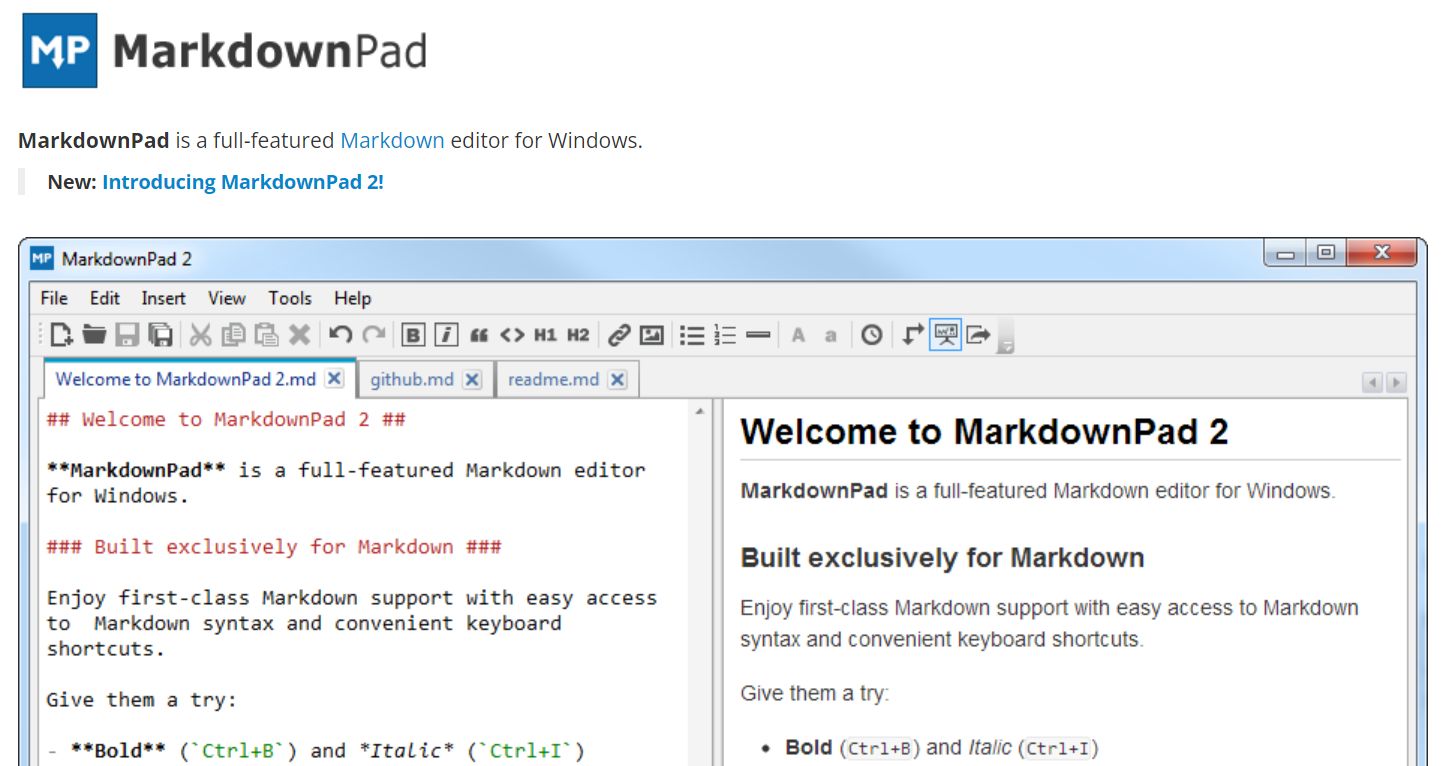Click the Delete X icon in toolbar
Viewport: 1443px width, 766px height.
click(x=298, y=335)
